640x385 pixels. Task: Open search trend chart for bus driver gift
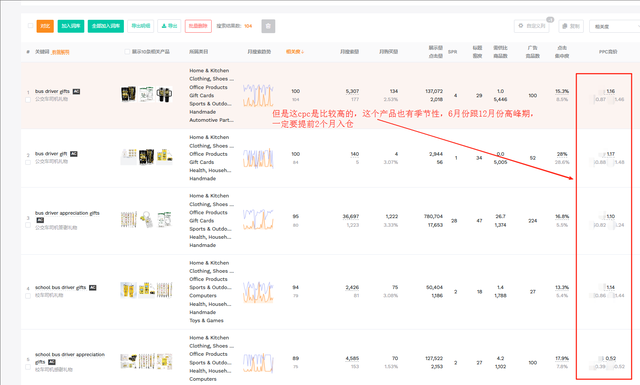click(258, 158)
